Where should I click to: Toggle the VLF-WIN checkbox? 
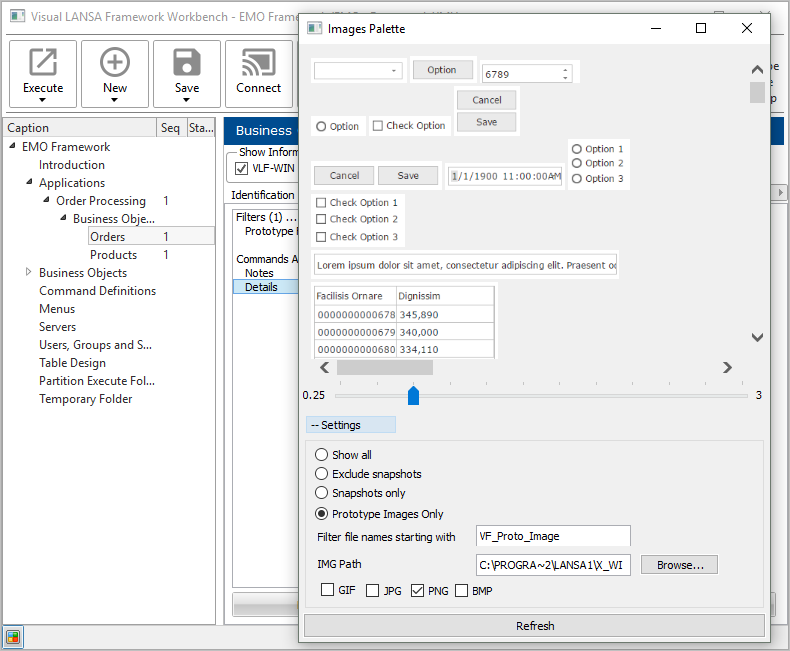[x=242, y=168]
